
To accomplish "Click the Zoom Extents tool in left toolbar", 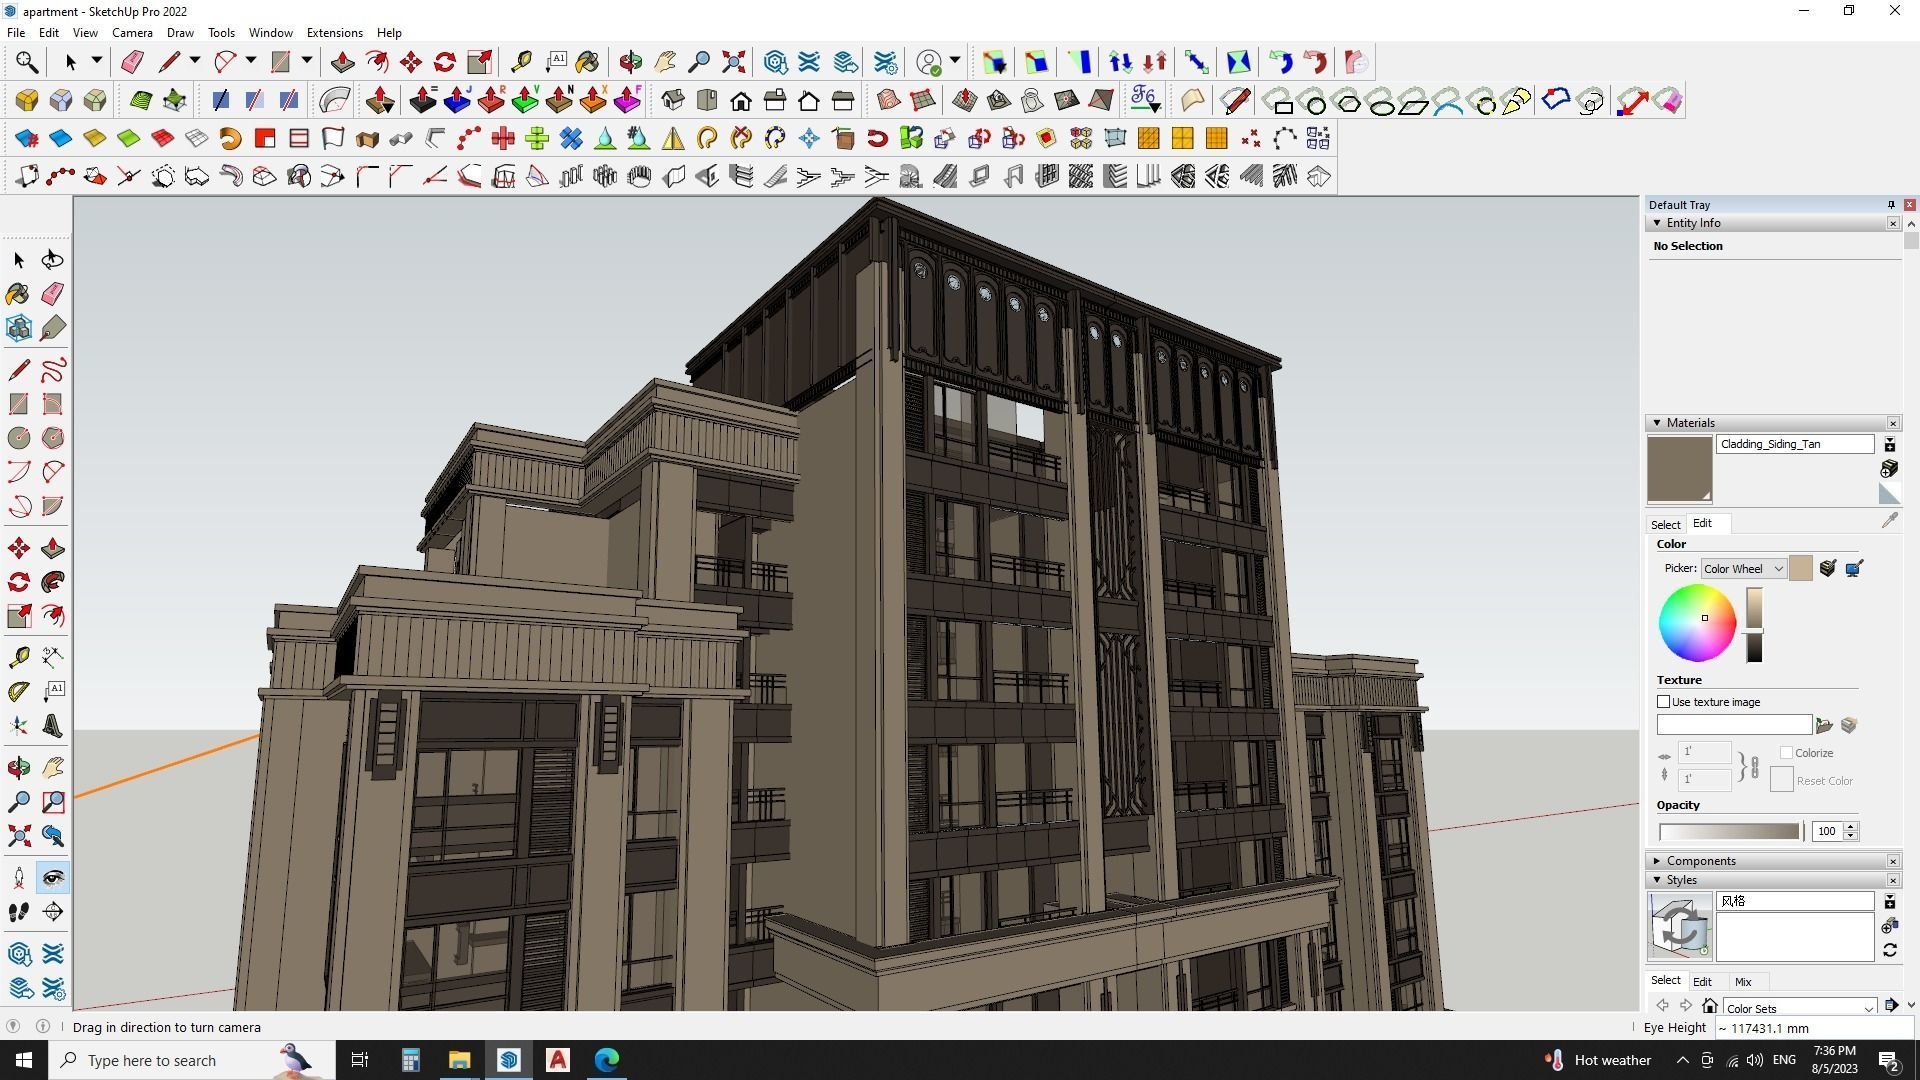I will coord(18,836).
